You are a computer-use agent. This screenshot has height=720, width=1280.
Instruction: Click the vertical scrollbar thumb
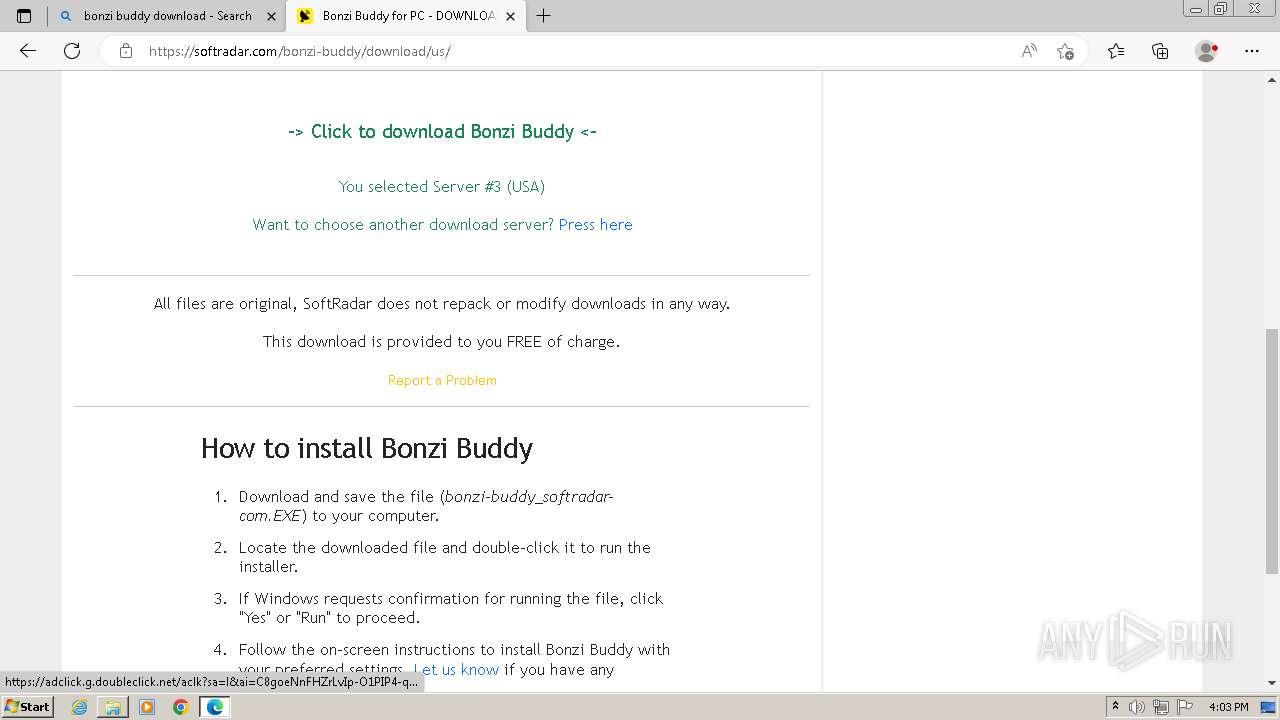pos(1271,450)
